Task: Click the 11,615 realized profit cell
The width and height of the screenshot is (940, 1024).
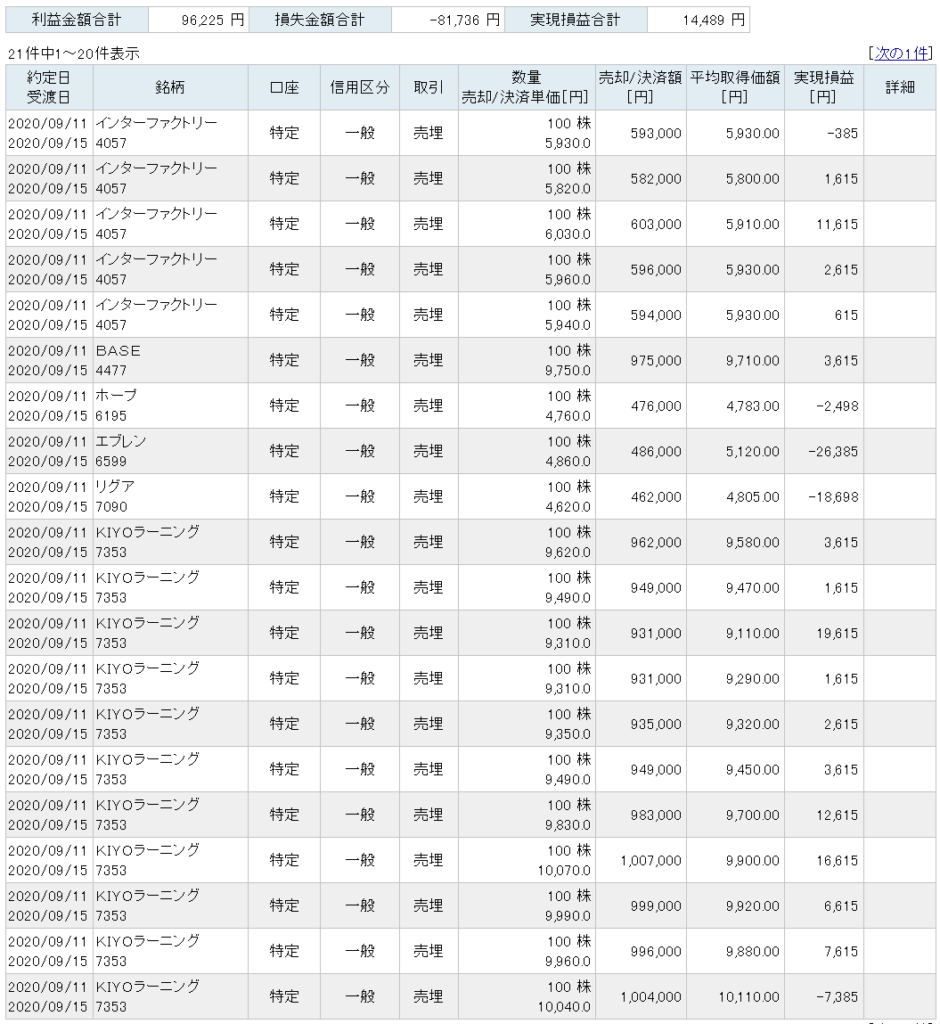Action: (824, 224)
